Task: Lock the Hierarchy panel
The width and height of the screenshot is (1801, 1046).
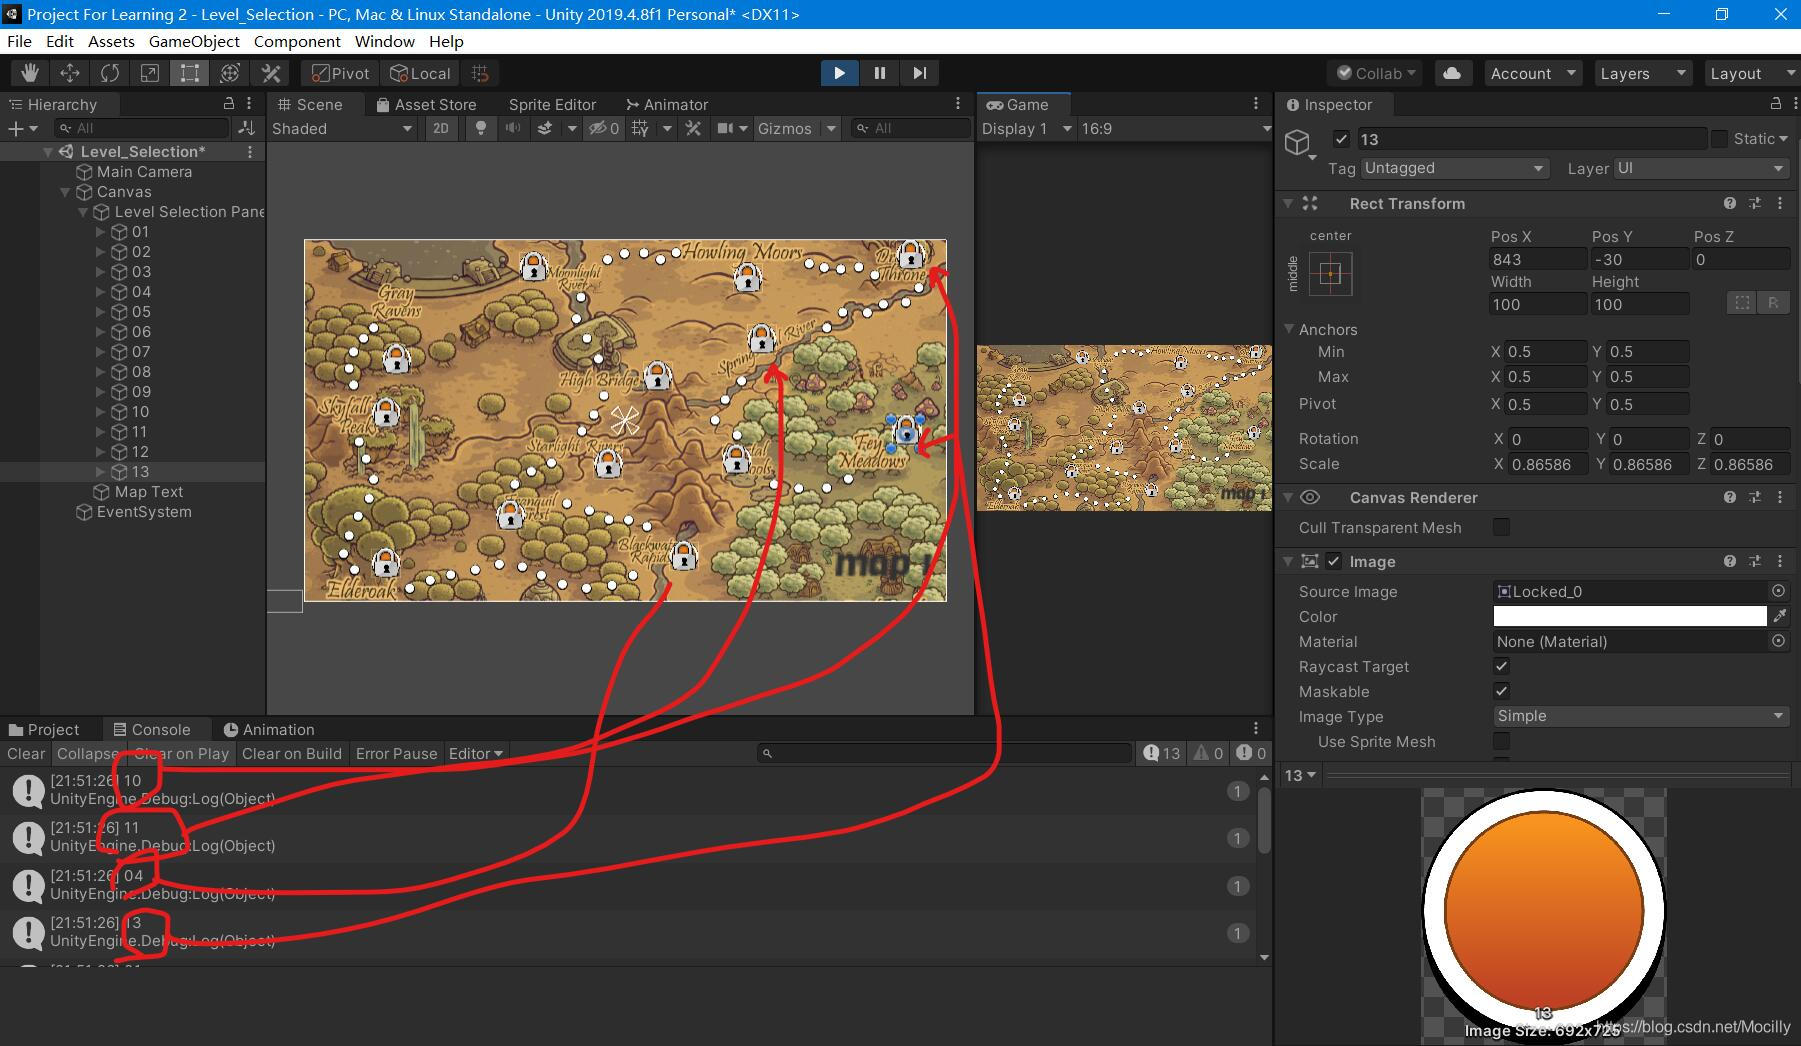Action: [228, 104]
